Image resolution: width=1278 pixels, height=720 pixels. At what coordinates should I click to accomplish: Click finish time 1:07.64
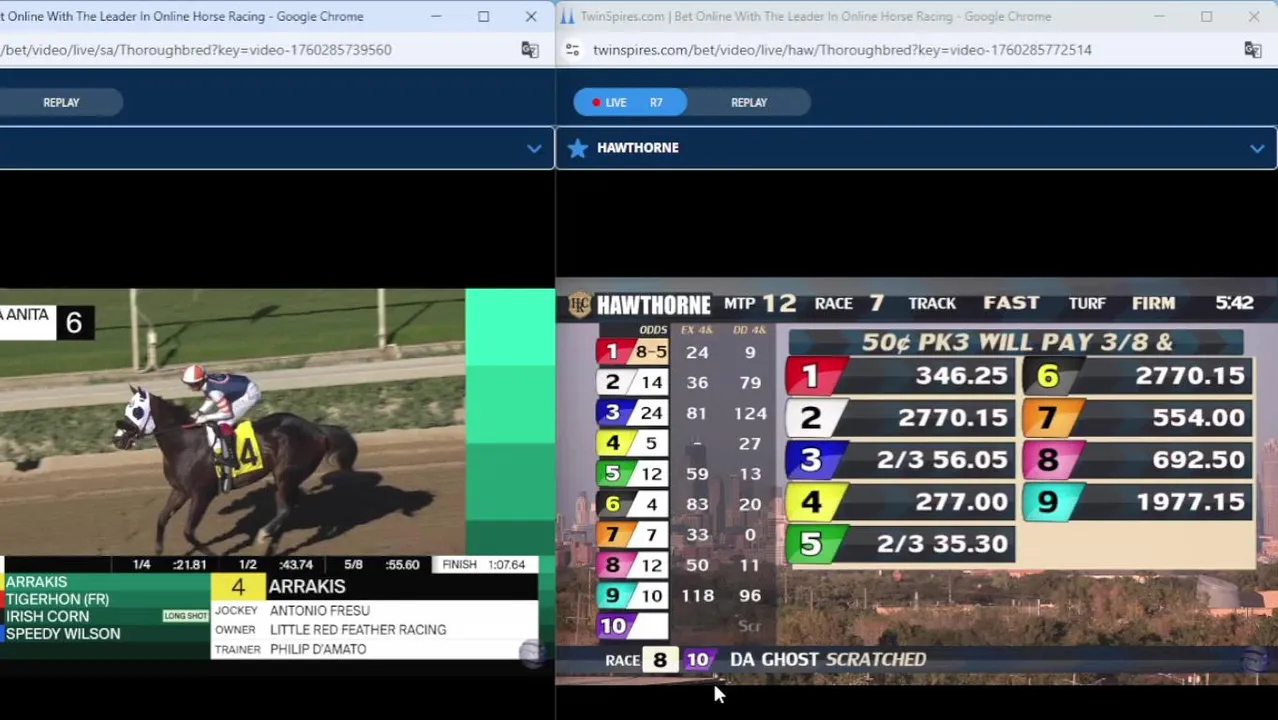[506, 565]
